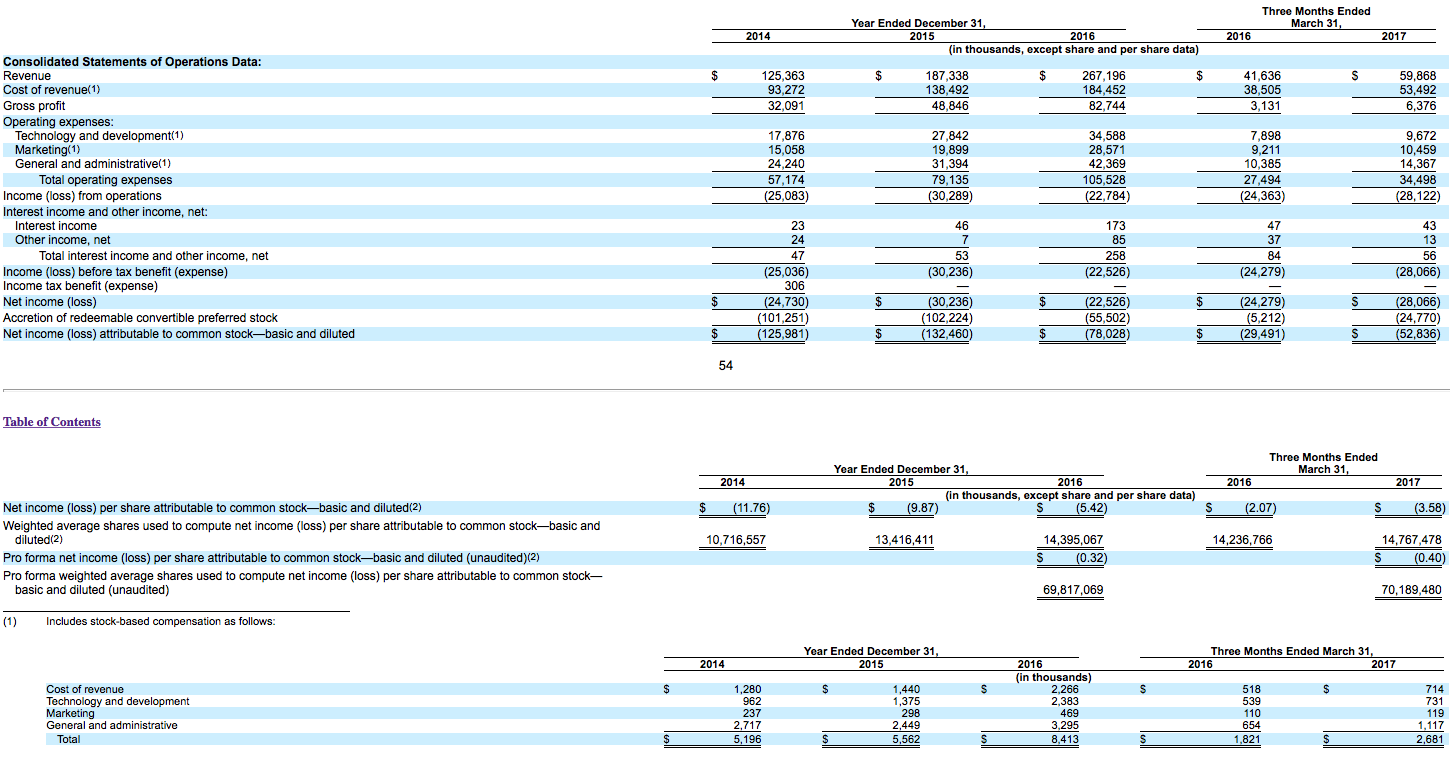
Task: Select the 2016 interest income value 173
Action: 1116,226
